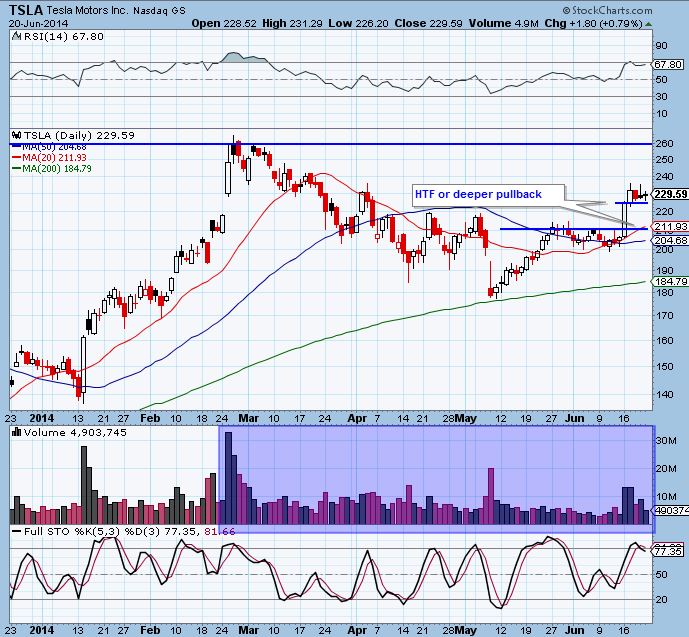The image size is (689, 637).
Task: Click the 184.79 MA(200) price tag
Action: click(671, 281)
